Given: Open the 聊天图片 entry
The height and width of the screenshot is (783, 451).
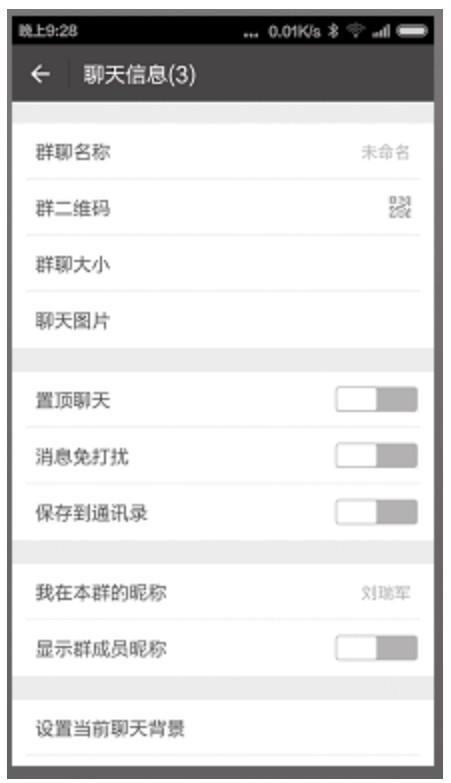Looking at the screenshot, I should click(x=223, y=320).
